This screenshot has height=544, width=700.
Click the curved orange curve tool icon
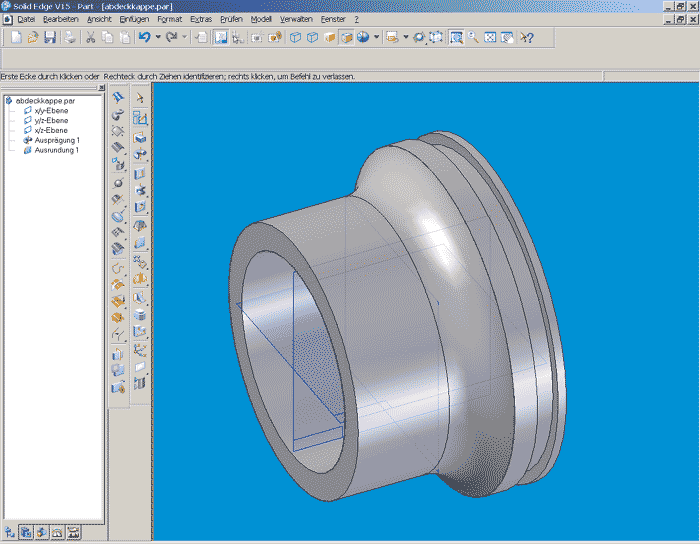coord(118,268)
